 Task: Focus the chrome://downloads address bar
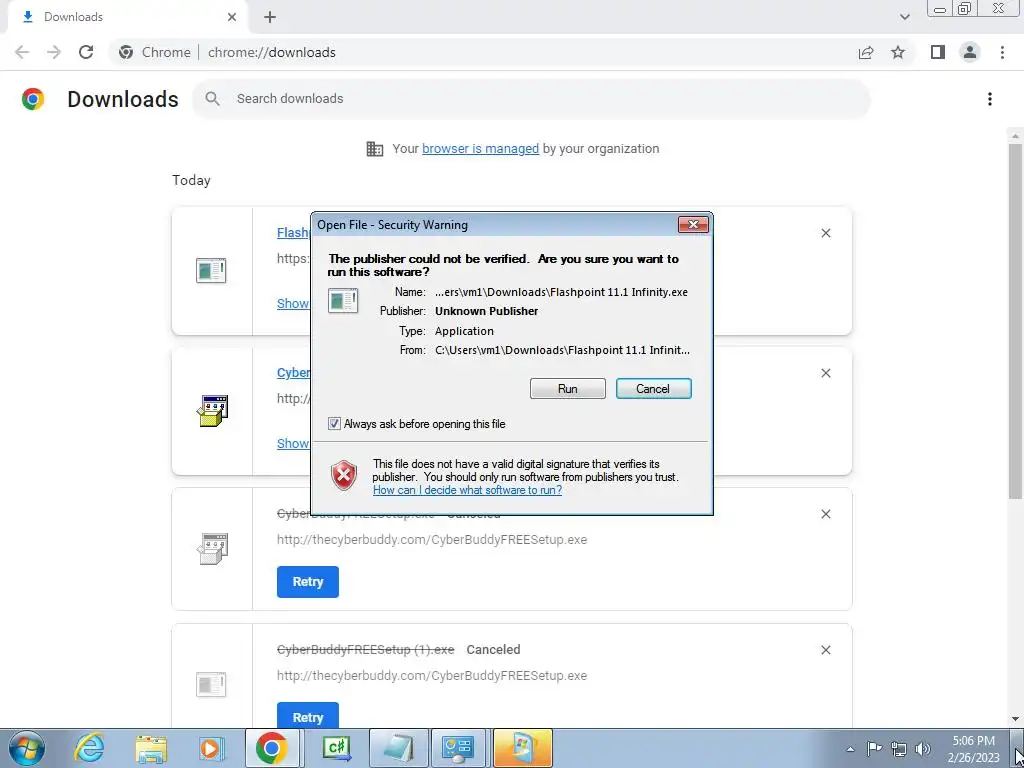272,52
